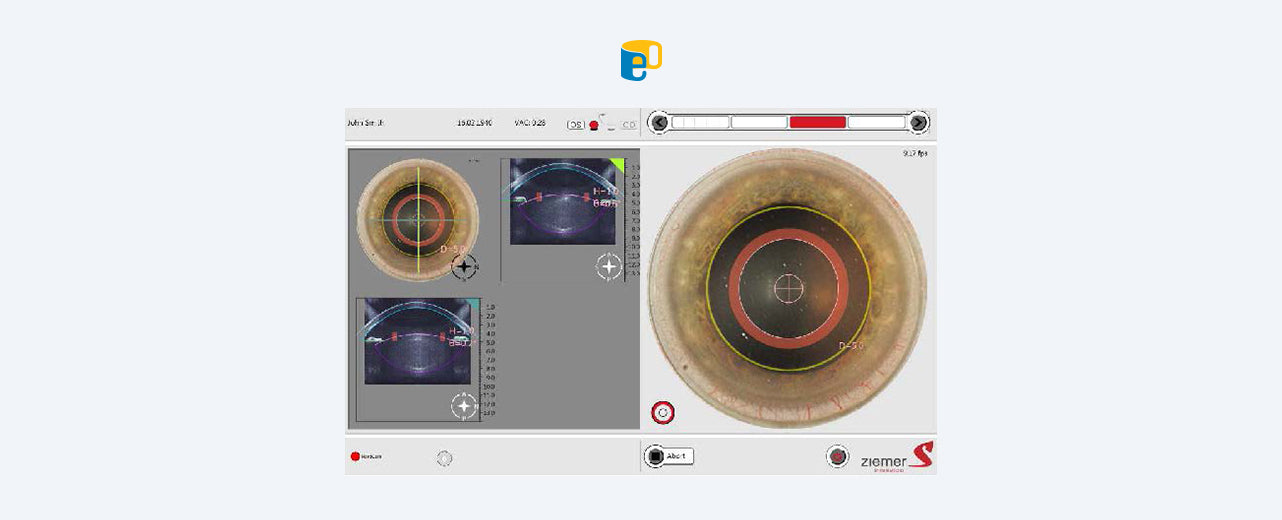This screenshot has height=520, width=1282.
Task: Click the round red icon near Ziemer logo
Action: [837, 457]
